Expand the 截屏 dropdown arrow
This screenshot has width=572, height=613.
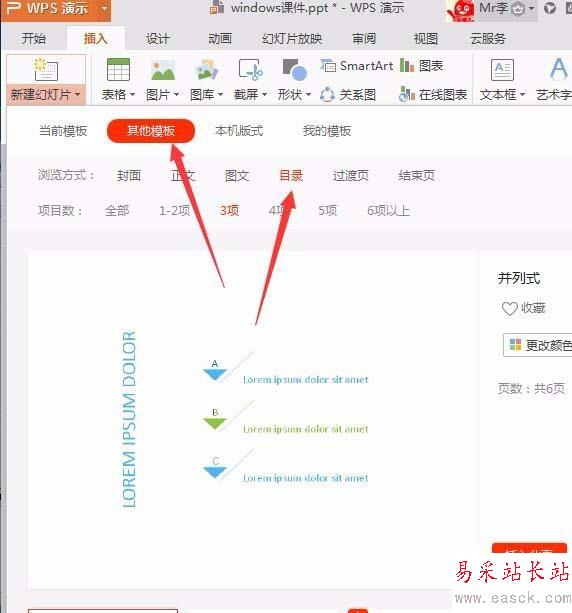coord(264,94)
